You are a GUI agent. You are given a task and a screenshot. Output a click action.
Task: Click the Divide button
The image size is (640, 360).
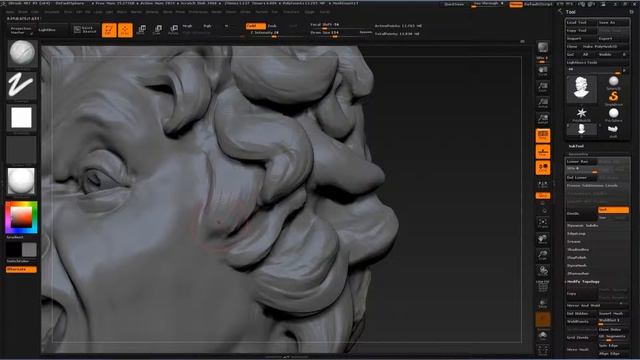tap(581, 213)
